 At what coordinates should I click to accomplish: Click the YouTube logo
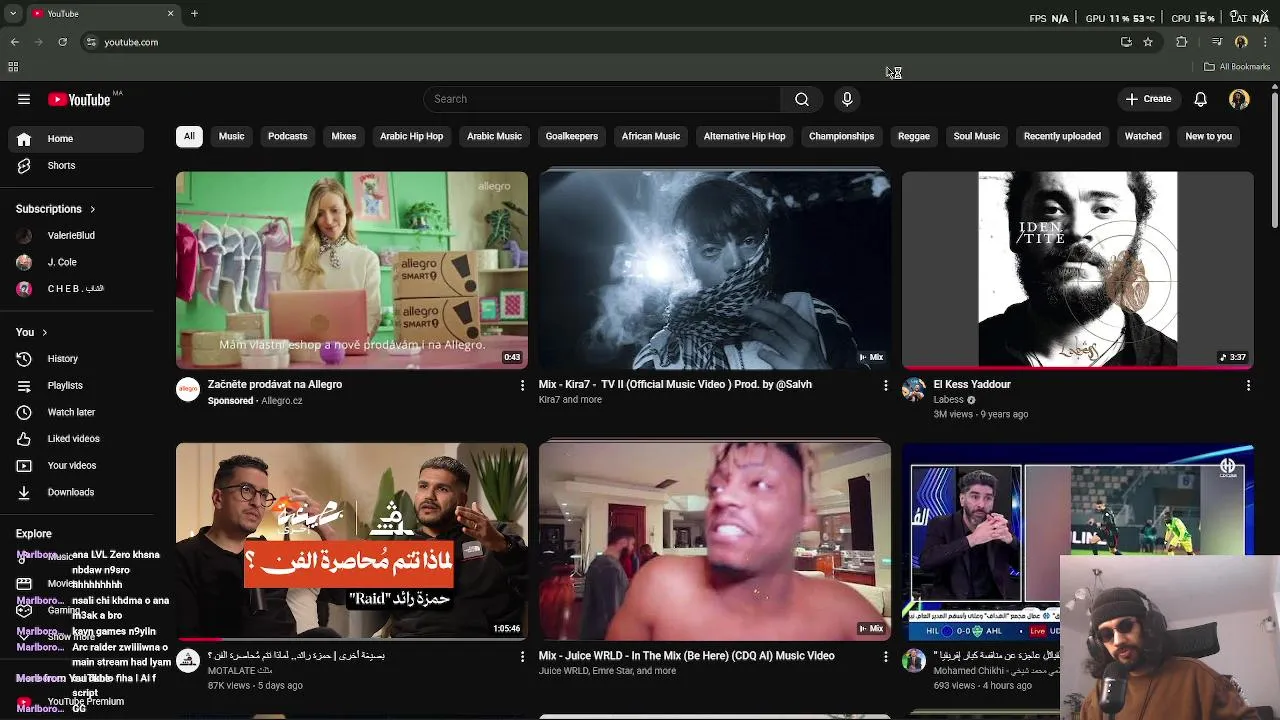79,99
